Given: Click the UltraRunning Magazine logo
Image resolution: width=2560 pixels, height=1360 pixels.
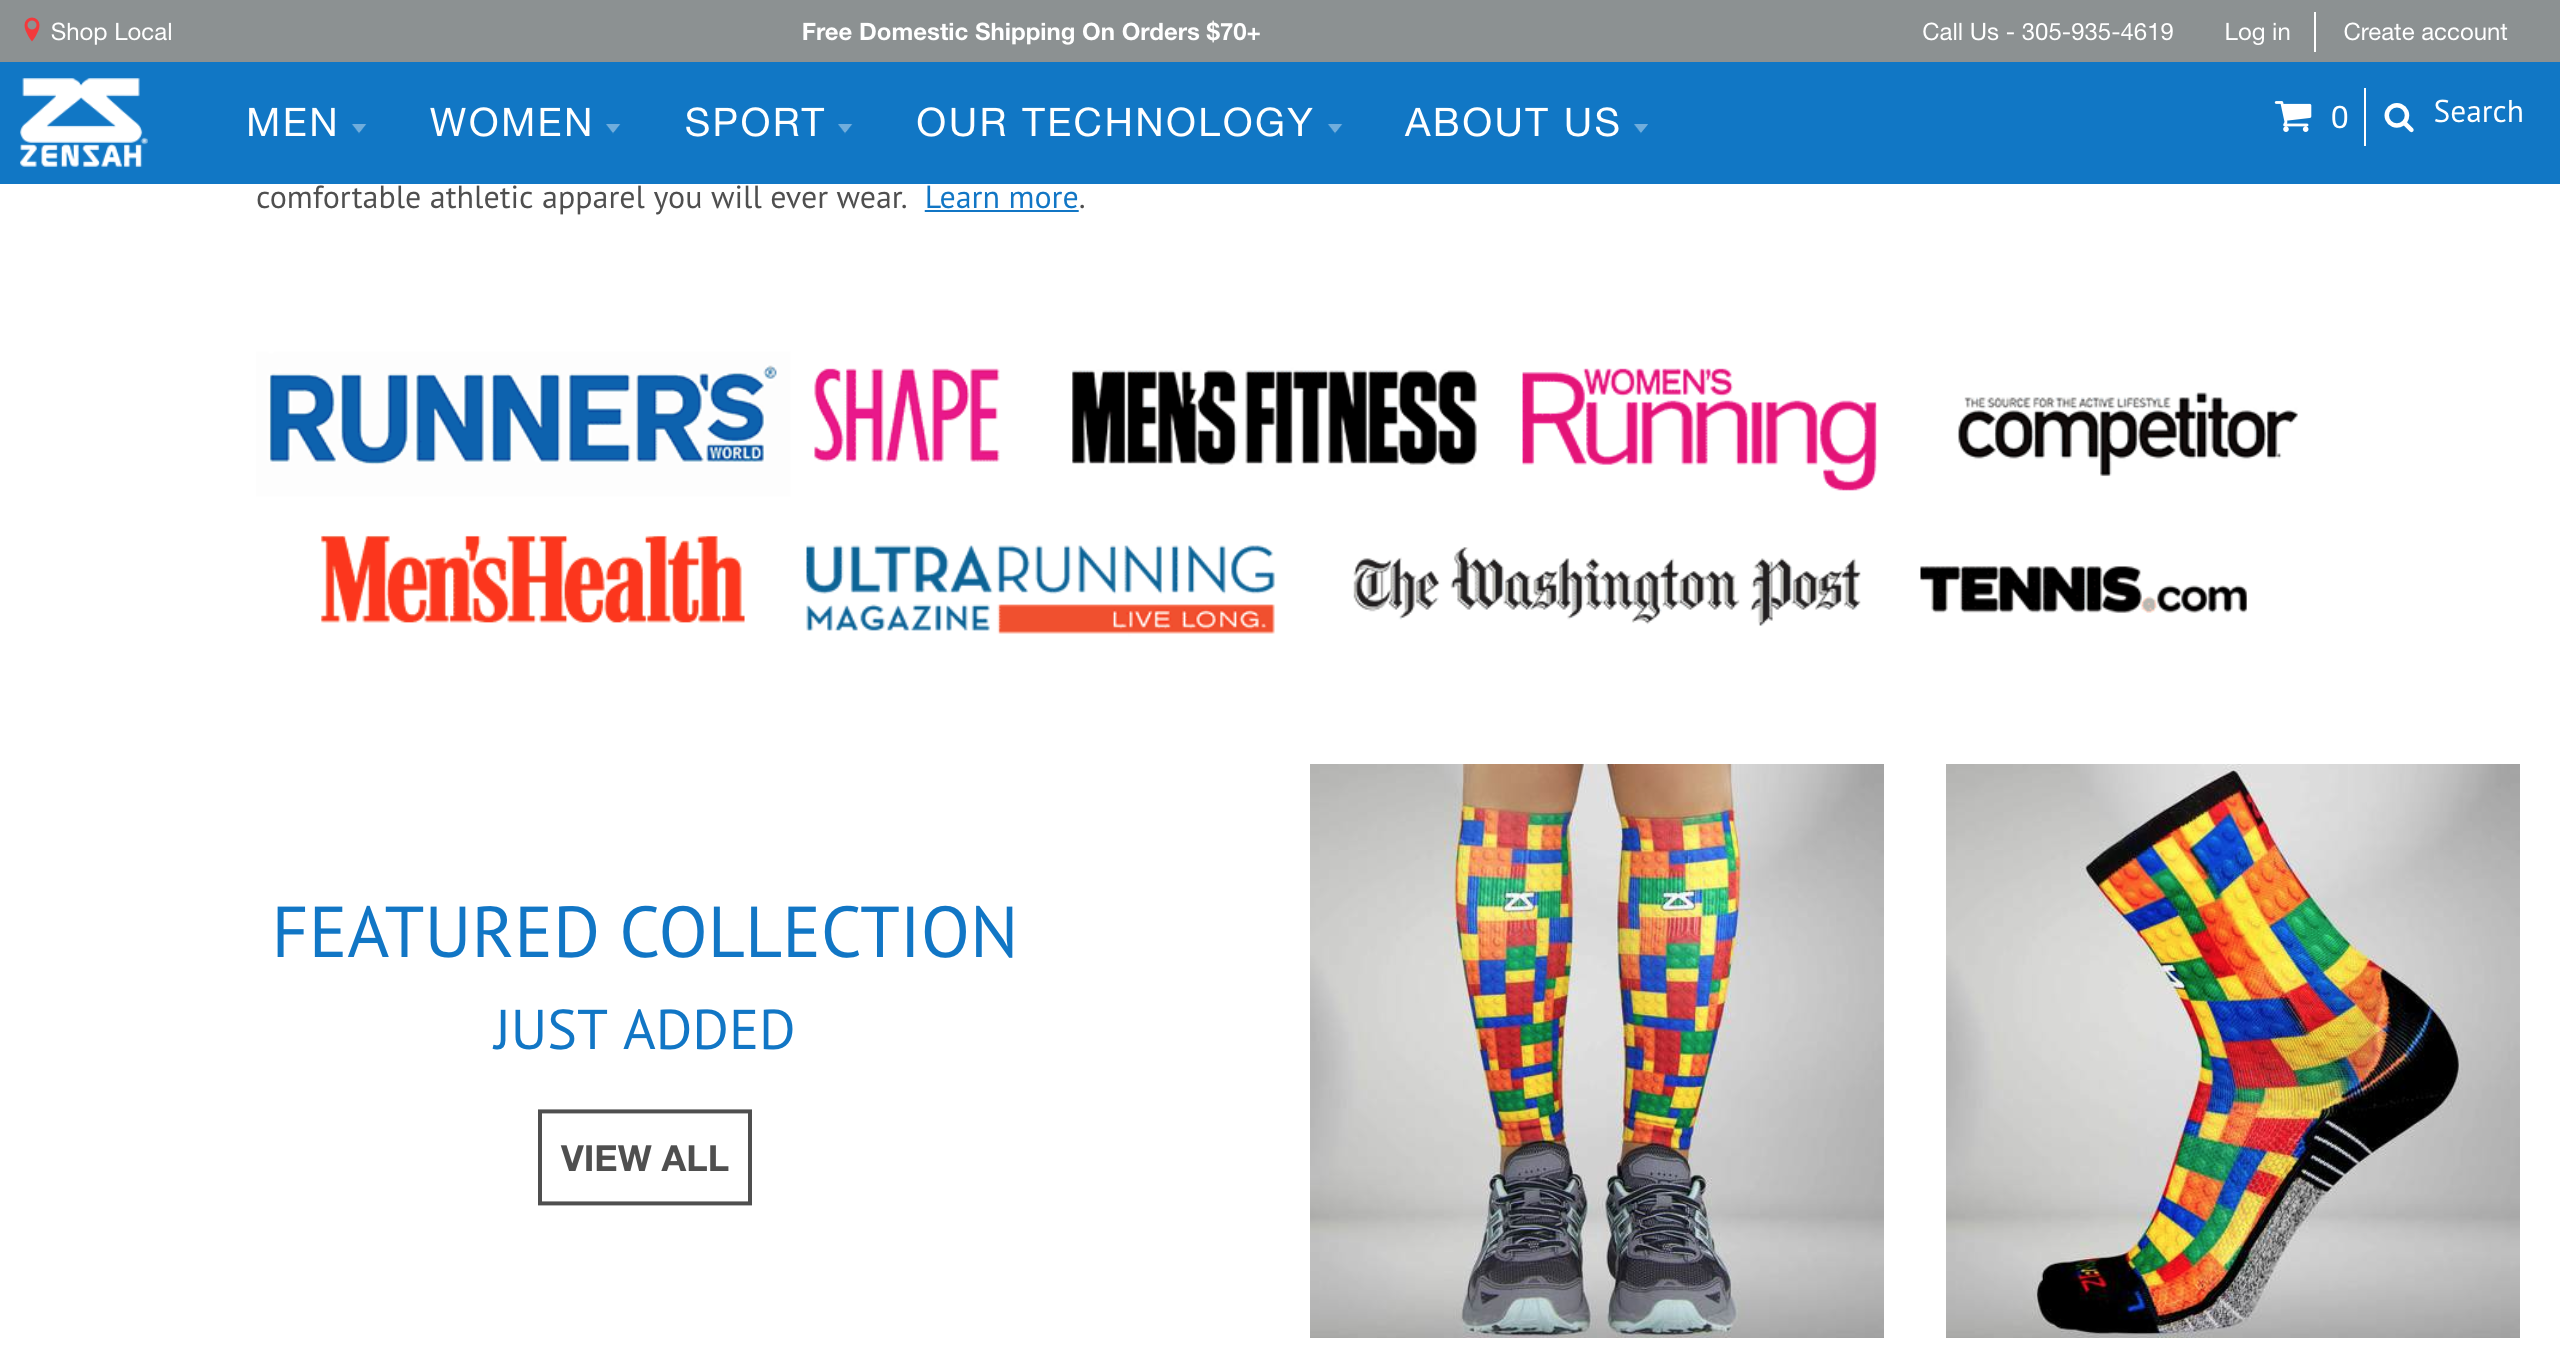Looking at the screenshot, I should [x=1040, y=588].
